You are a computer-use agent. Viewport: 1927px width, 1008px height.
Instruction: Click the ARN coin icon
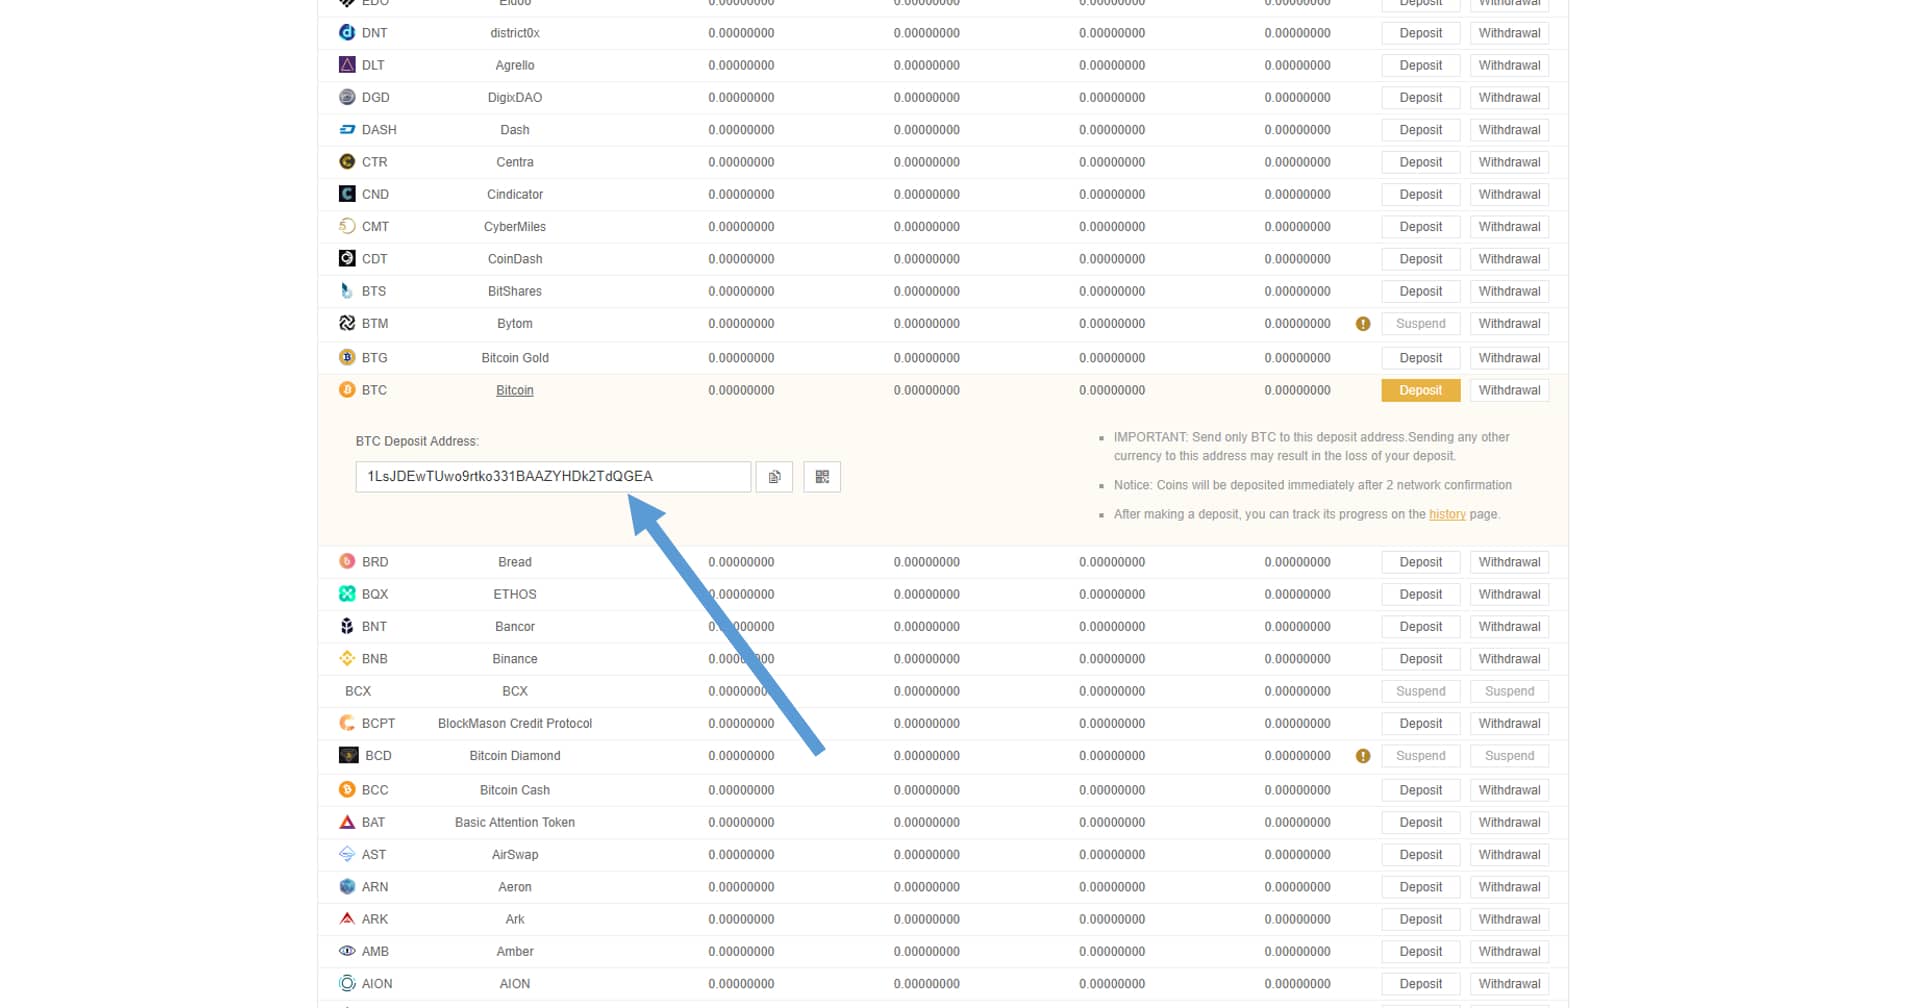point(347,887)
